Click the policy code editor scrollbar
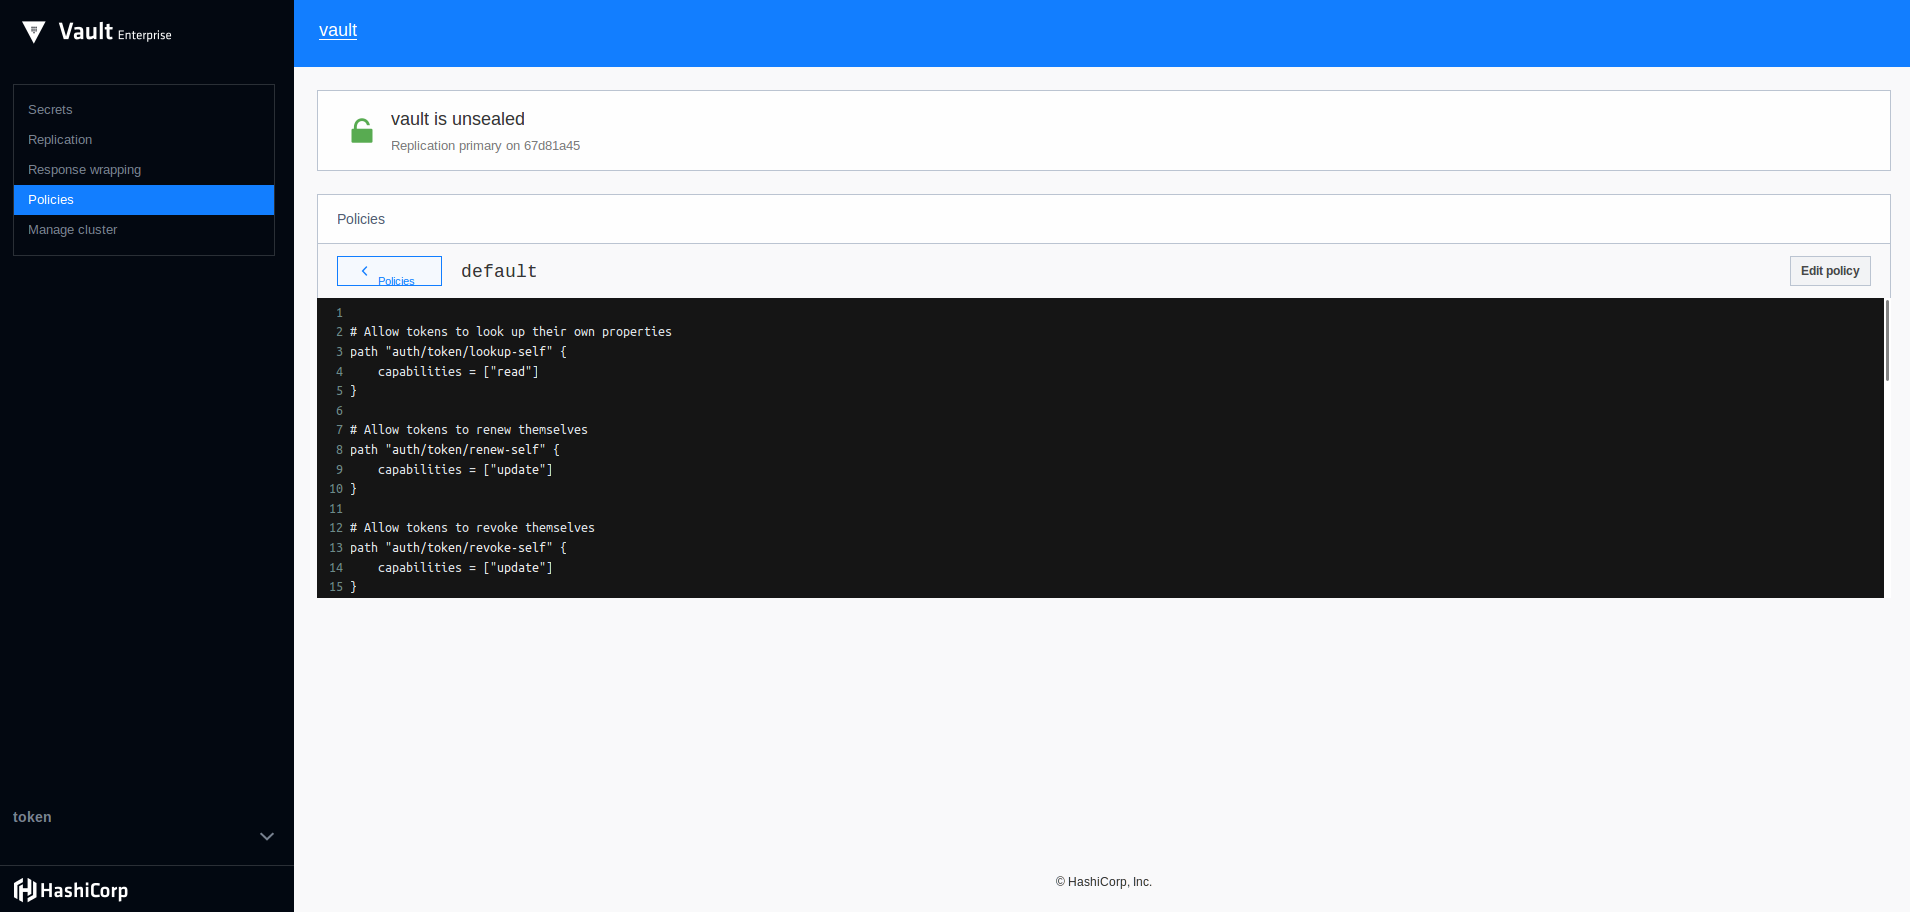The width and height of the screenshot is (1910, 912). coord(1886,341)
